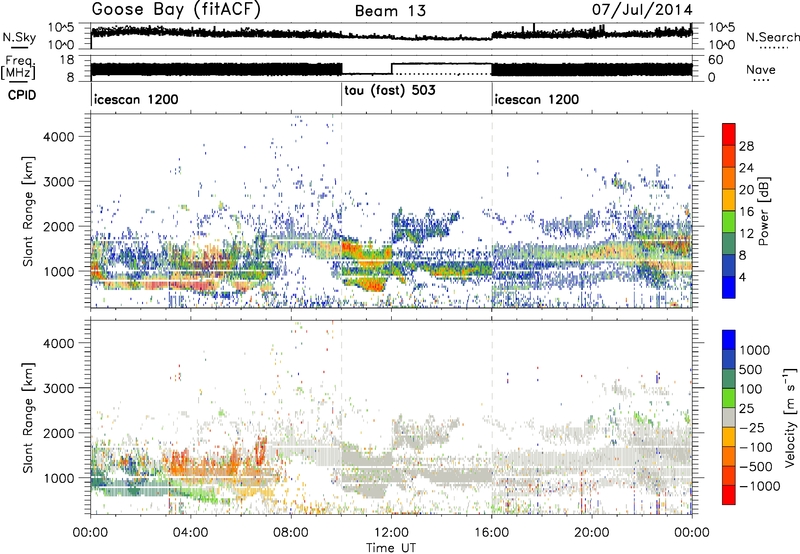Click the "18" frequency axis tick
The height and width of the screenshot is (554, 800).
67,60
